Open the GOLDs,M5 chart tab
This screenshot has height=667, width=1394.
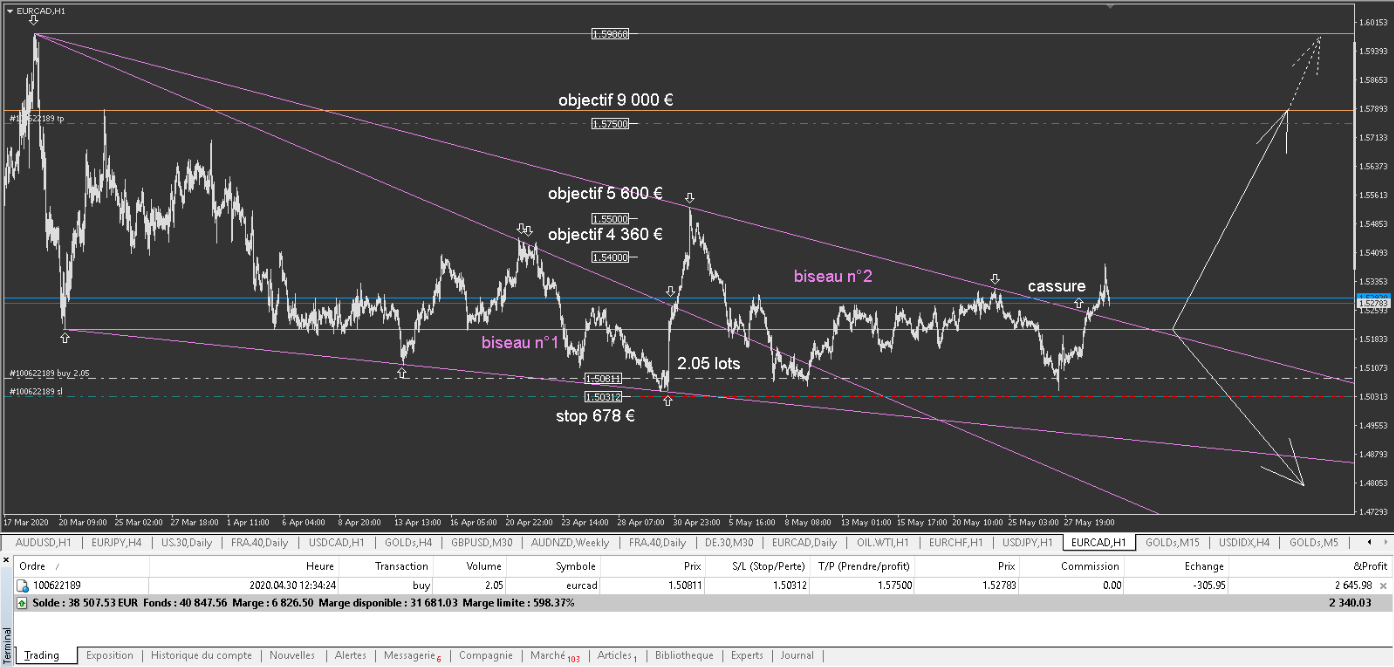pyautogui.click(x=1314, y=542)
